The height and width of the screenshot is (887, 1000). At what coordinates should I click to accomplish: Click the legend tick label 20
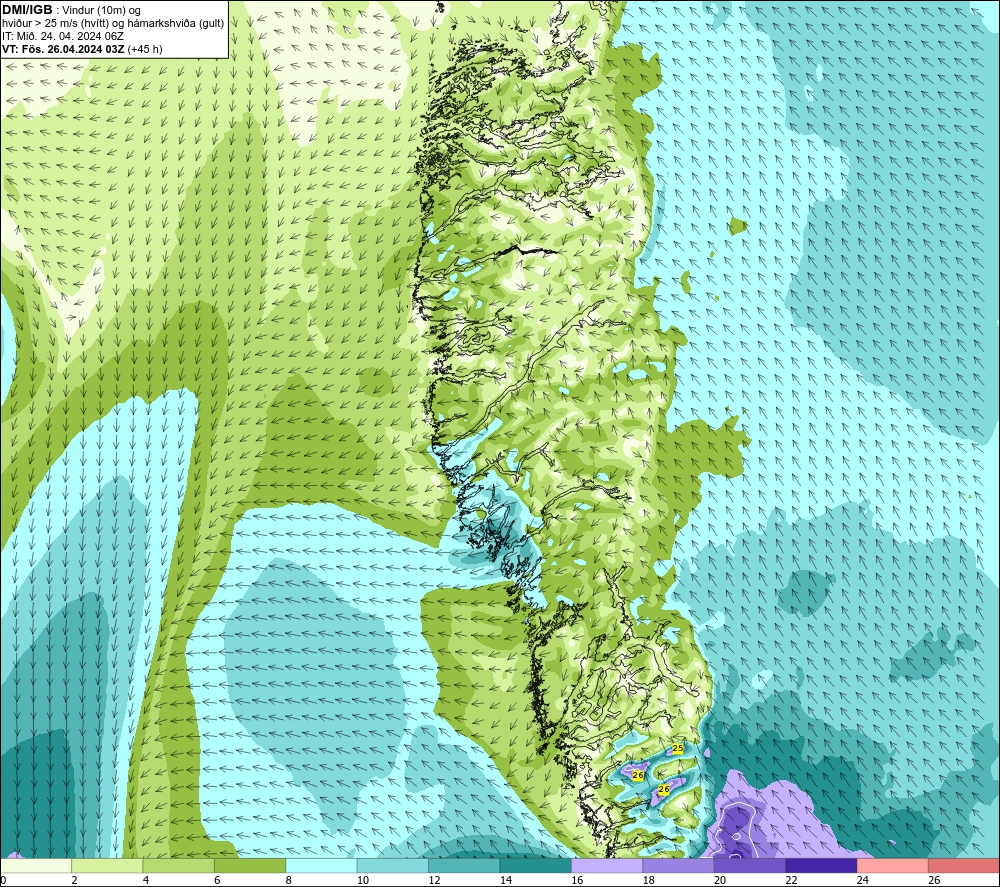point(720,880)
